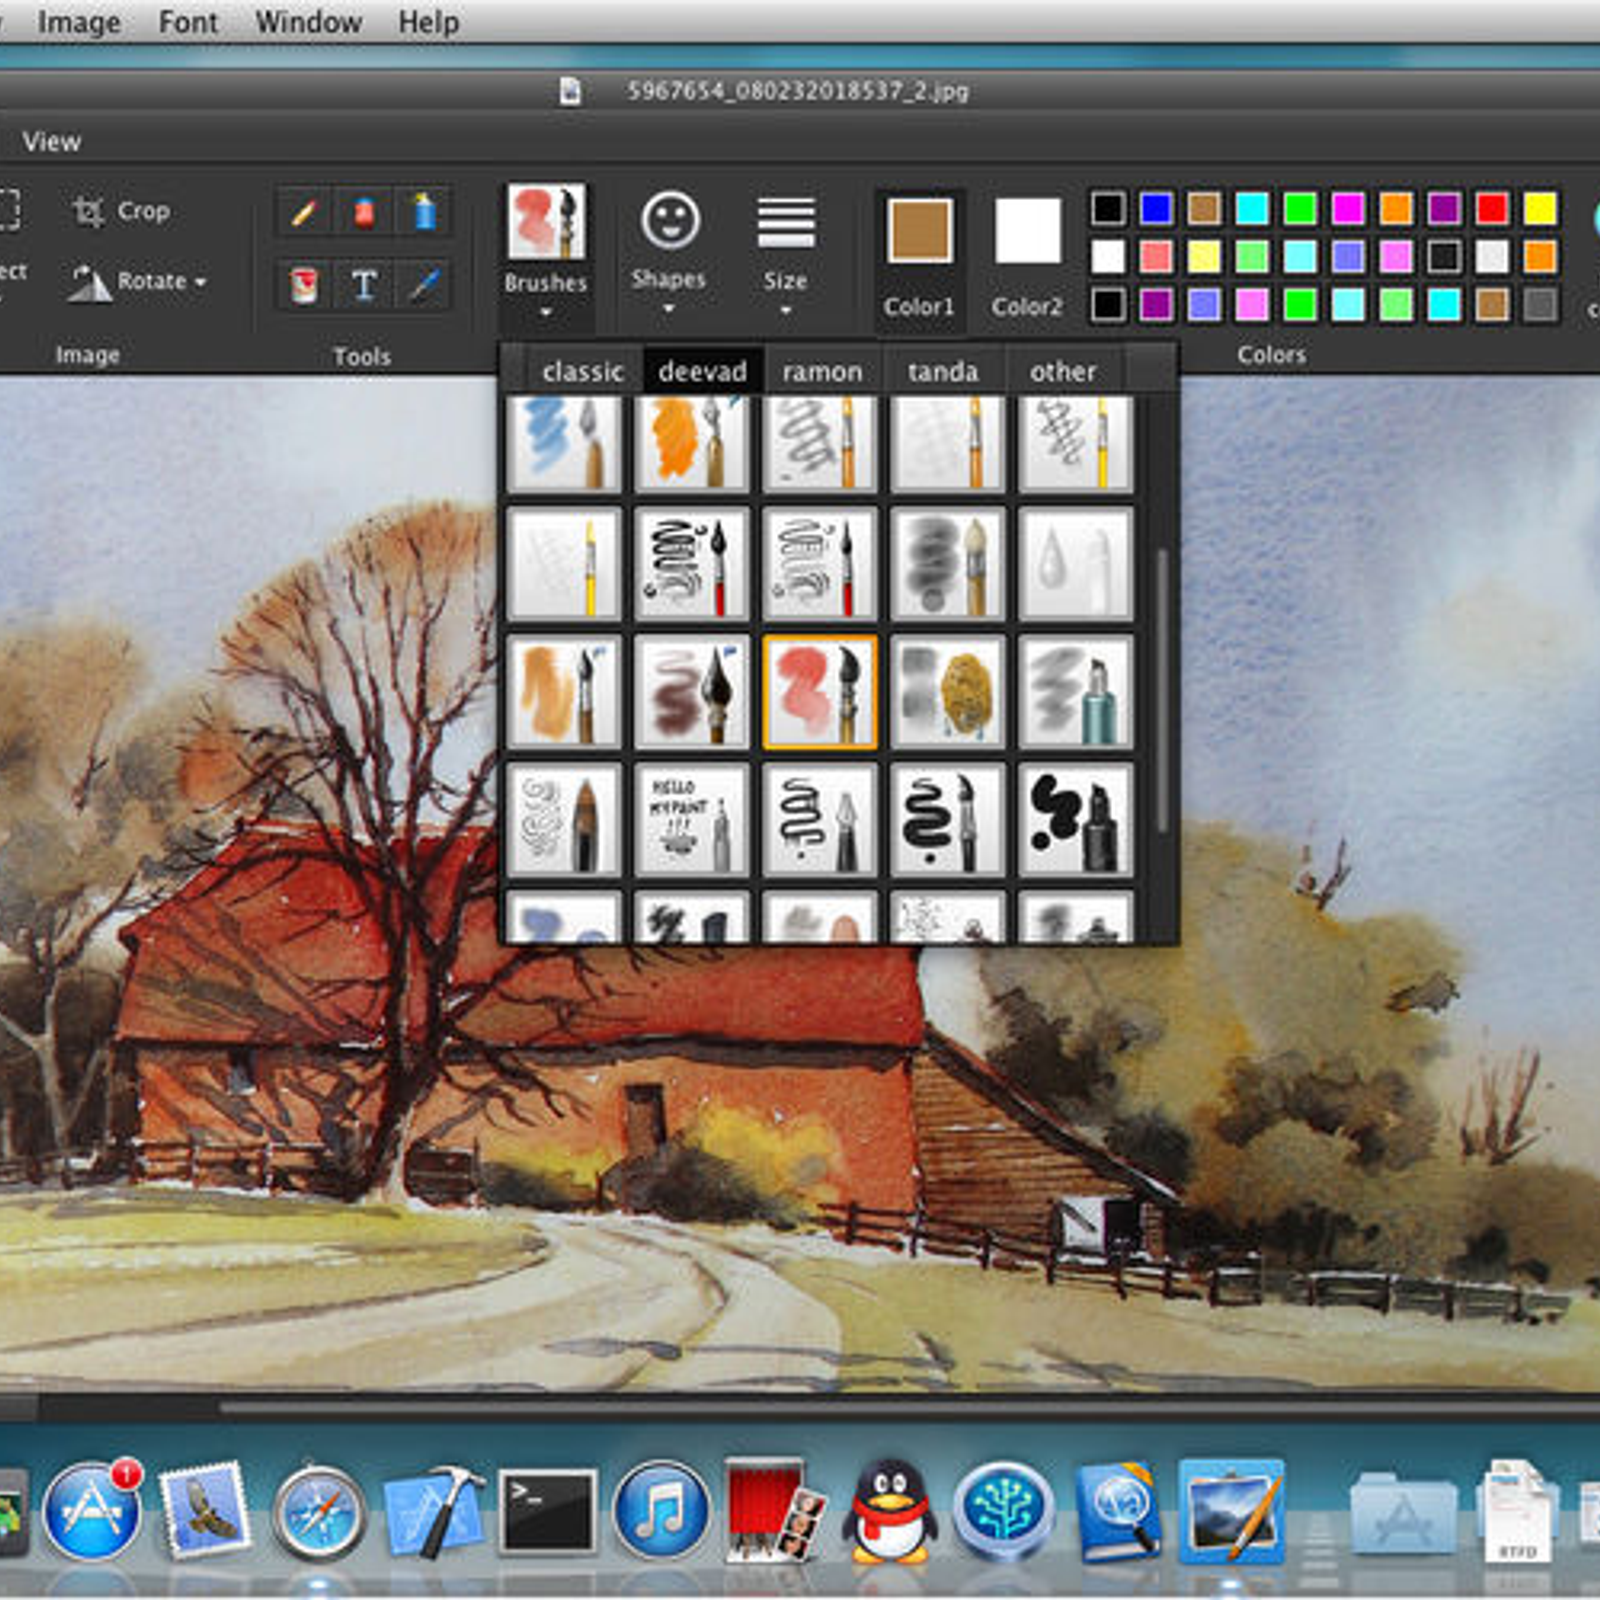Screen dimensions: 1600x1600
Task: Open Terminal from the dock
Action: [x=547, y=1510]
